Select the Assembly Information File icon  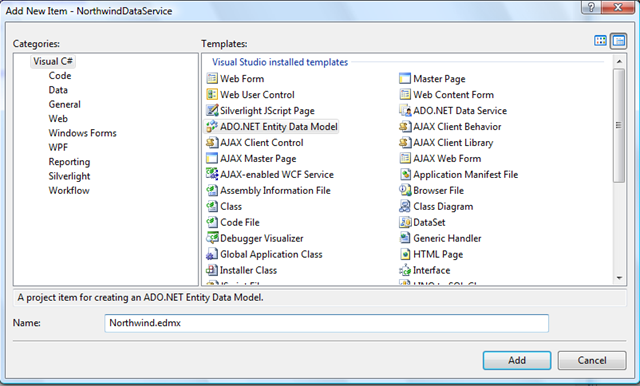coord(212,190)
